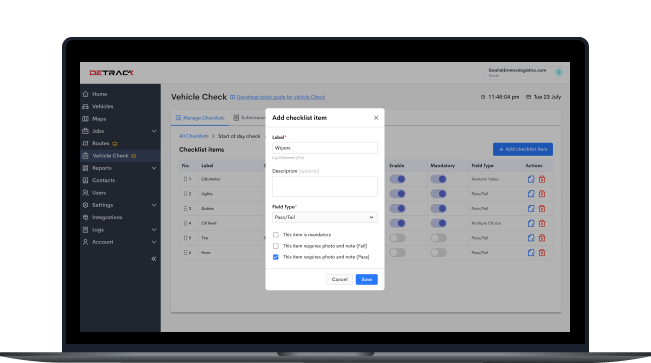The height and width of the screenshot is (363, 651).
Task: Open Maps menu item label
Action: pyautogui.click(x=99, y=119)
